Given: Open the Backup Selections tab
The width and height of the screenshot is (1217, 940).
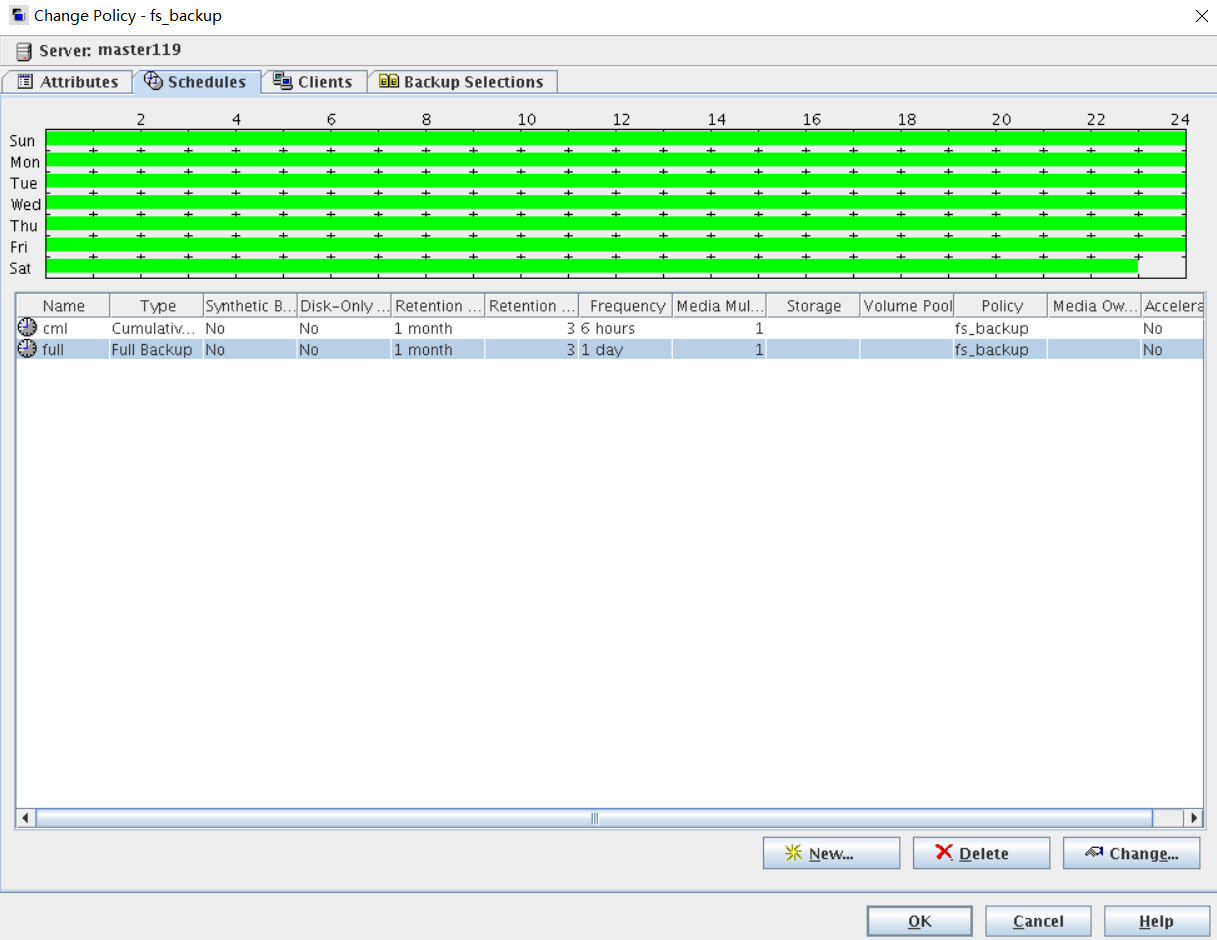Looking at the screenshot, I should click(462, 82).
